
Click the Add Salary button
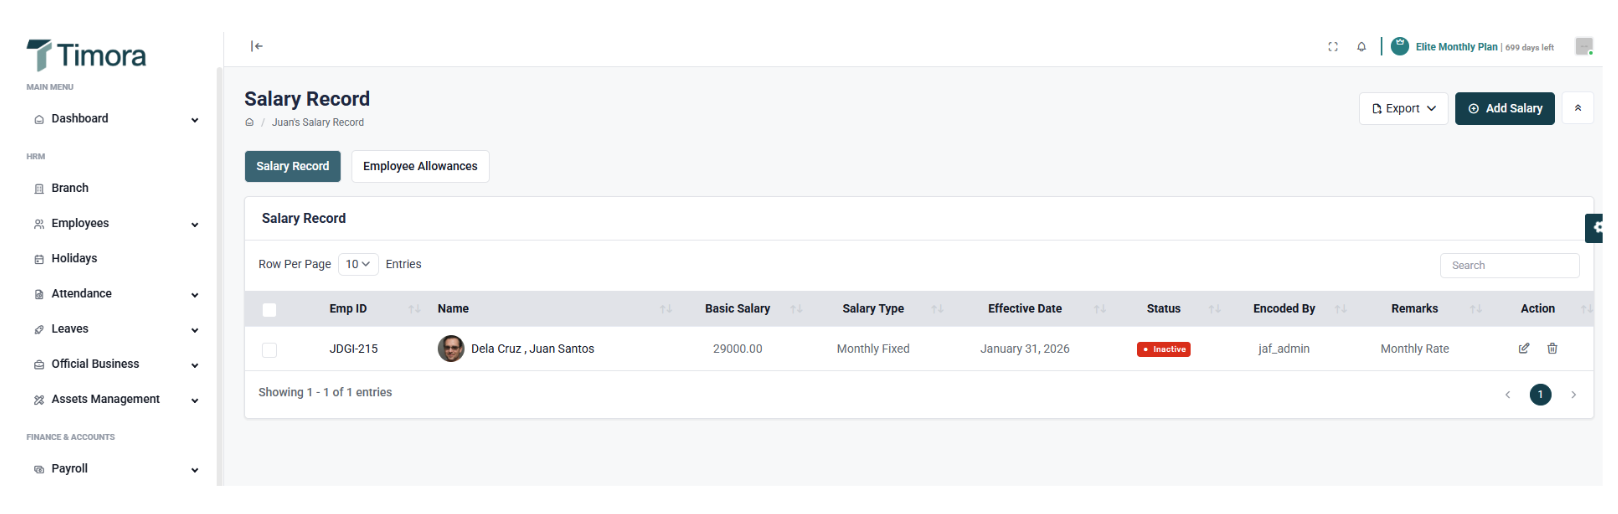coord(1504,109)
